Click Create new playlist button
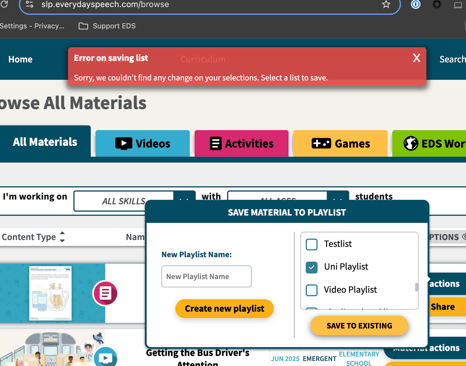The width and height of the screenshot is (466, 366). (x=224, y=309)
